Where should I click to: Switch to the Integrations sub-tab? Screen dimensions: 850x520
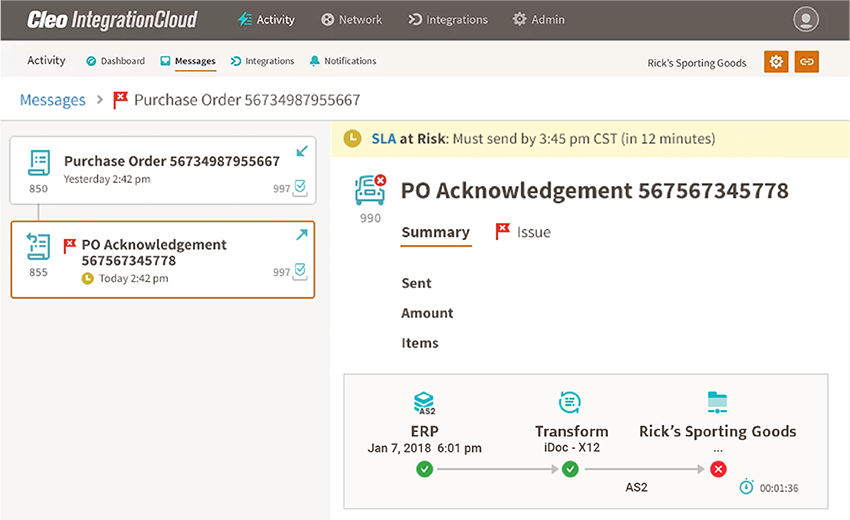coord(262,61)
